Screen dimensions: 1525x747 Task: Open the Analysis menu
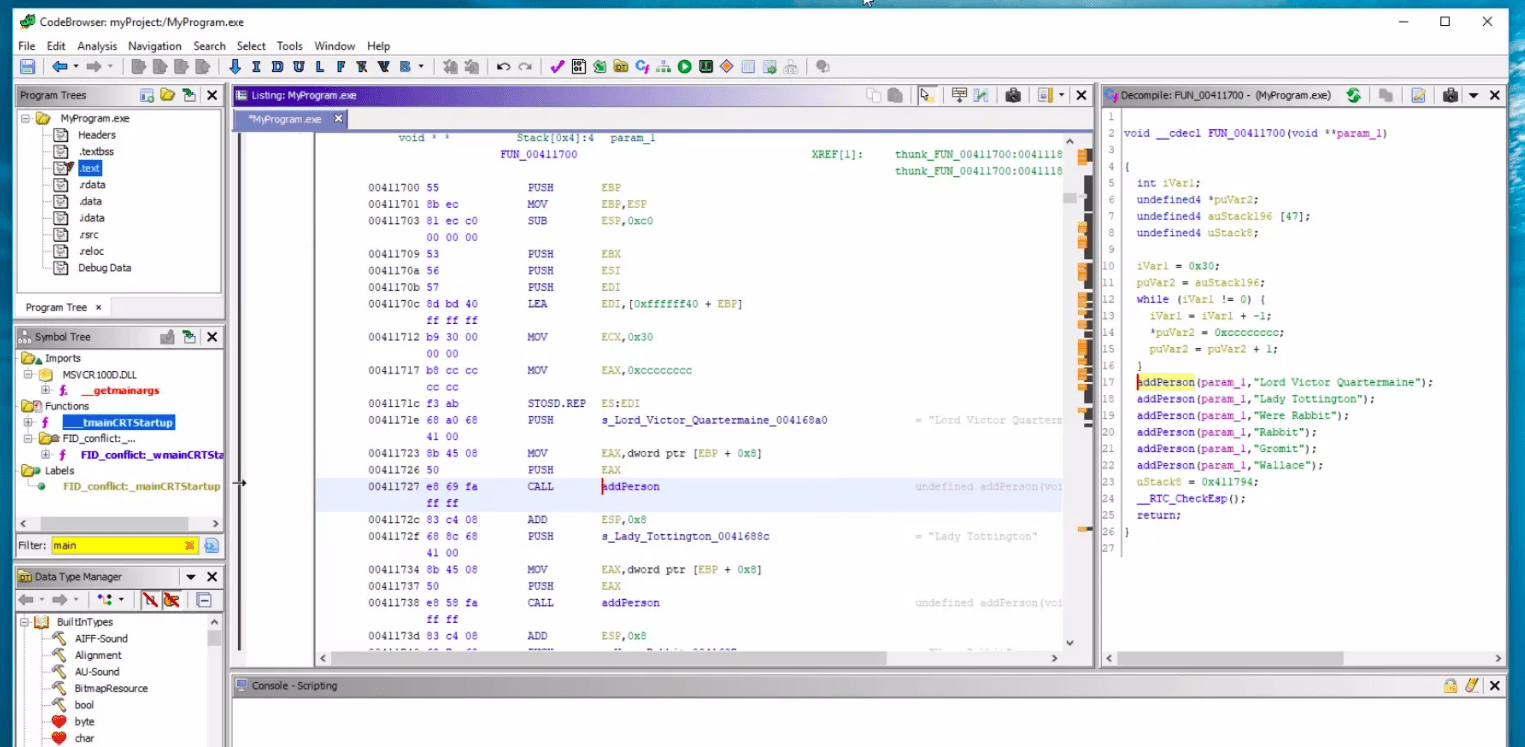(97, 46)
